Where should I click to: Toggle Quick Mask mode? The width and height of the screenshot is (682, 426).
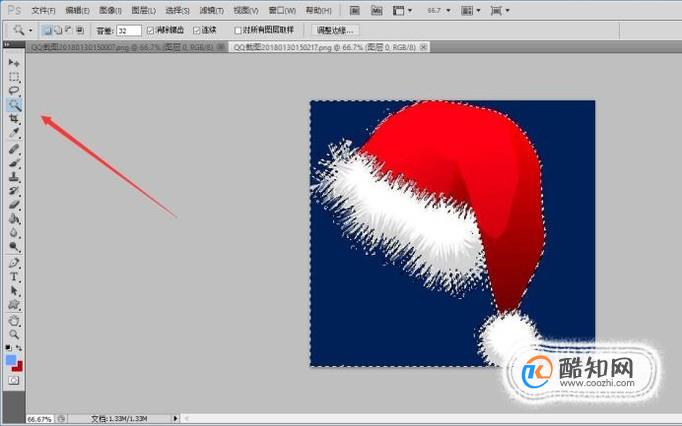pyautogui.click(x=14, y=381)
